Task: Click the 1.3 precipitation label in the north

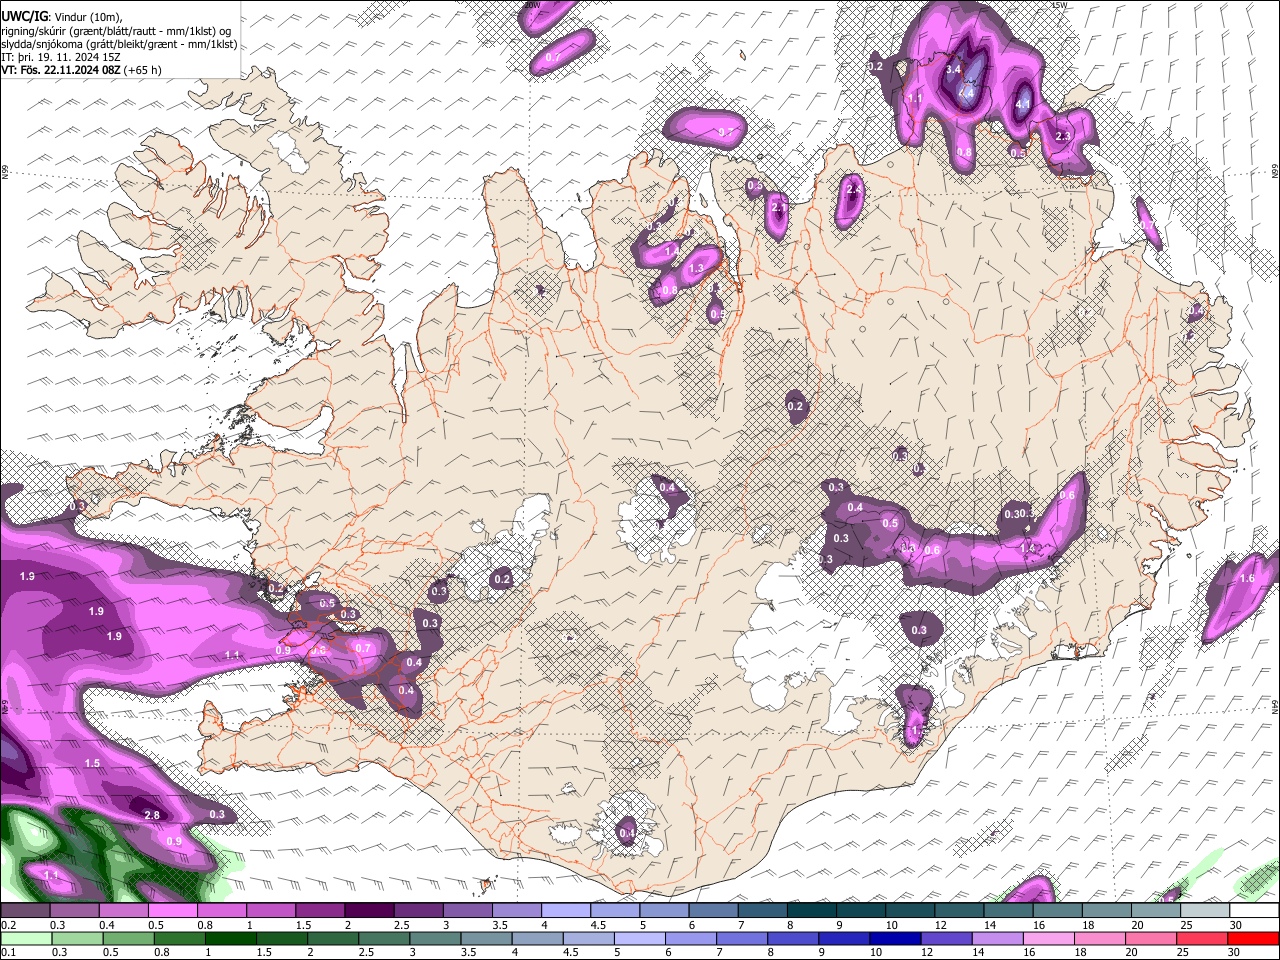Action: coord(696,268)
